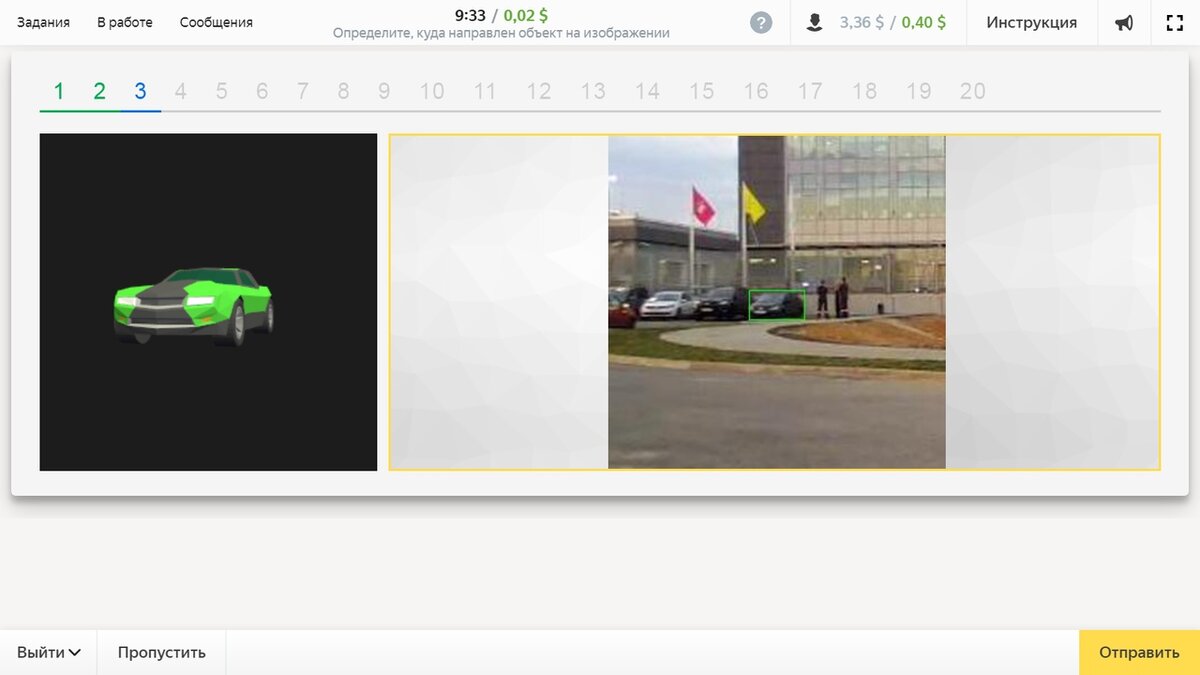Viewport: 1200px width, 675px height.
Task: Switch to task page 14
Action: 647,91
